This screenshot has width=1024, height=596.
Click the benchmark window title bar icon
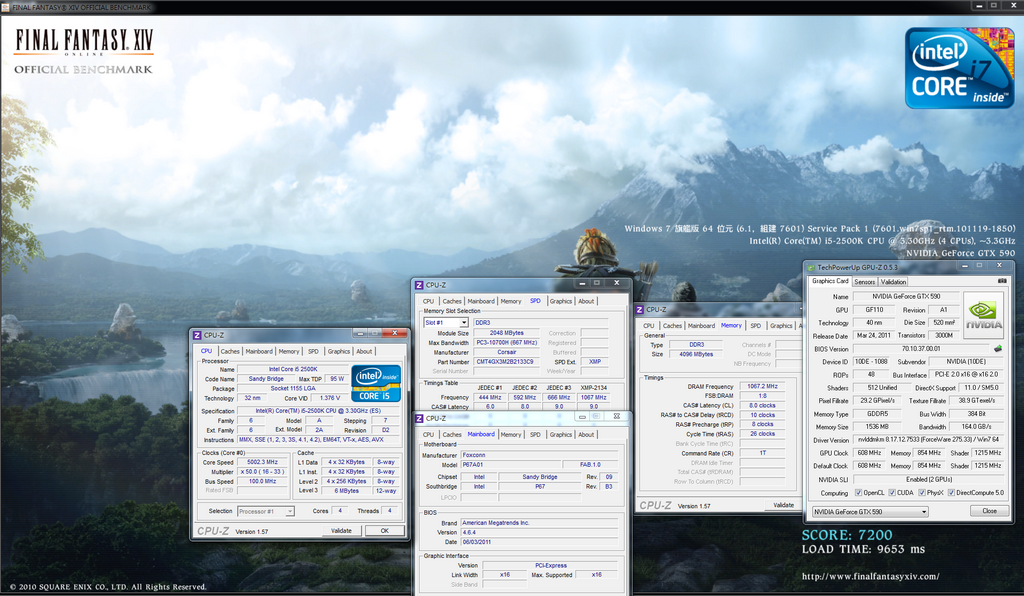[6, 7]
